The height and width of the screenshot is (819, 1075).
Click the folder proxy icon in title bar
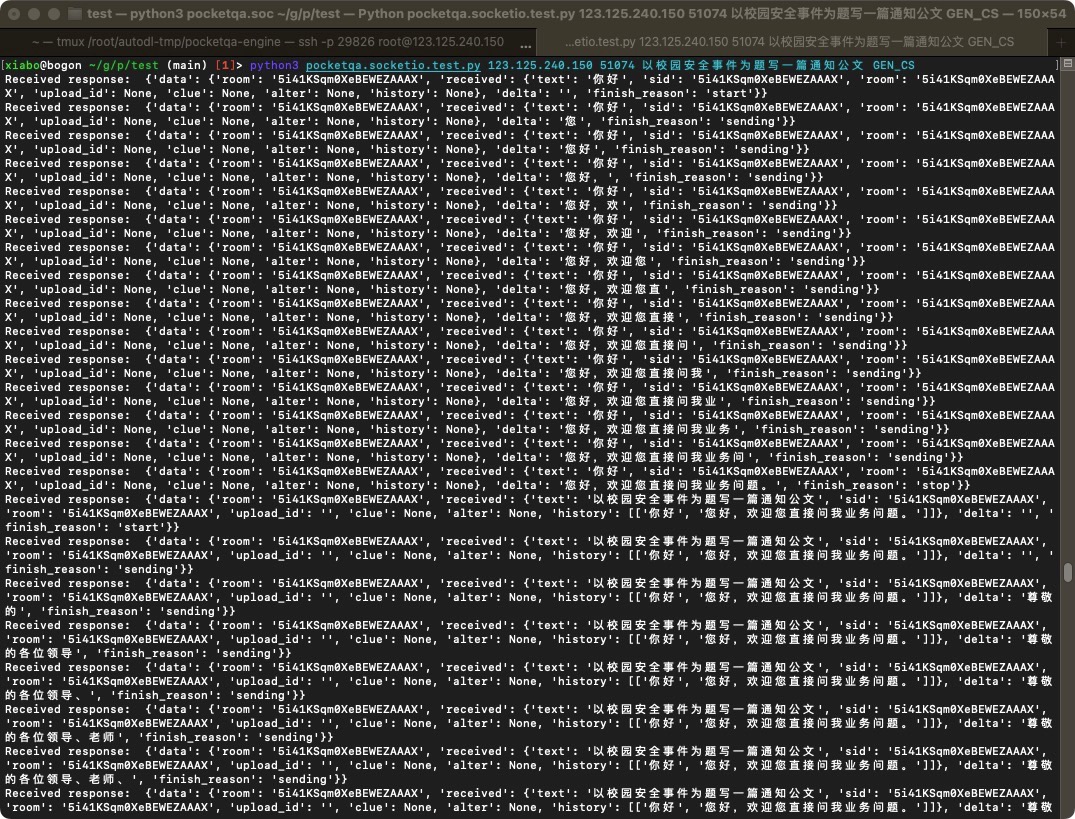75,14
